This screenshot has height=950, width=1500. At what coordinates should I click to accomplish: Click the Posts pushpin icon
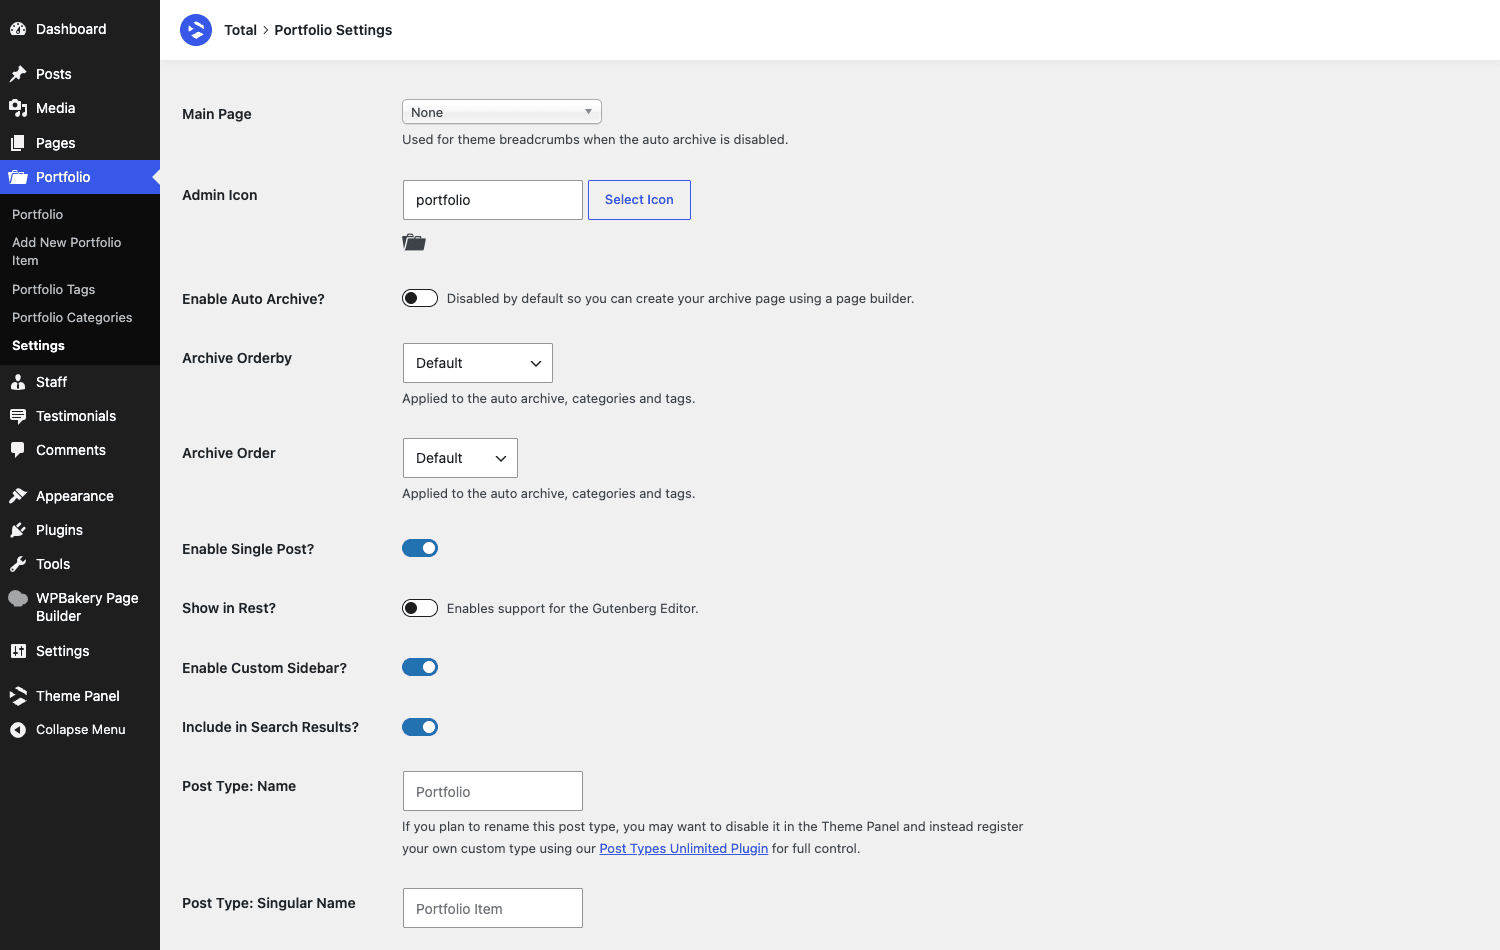coord(18,74)
